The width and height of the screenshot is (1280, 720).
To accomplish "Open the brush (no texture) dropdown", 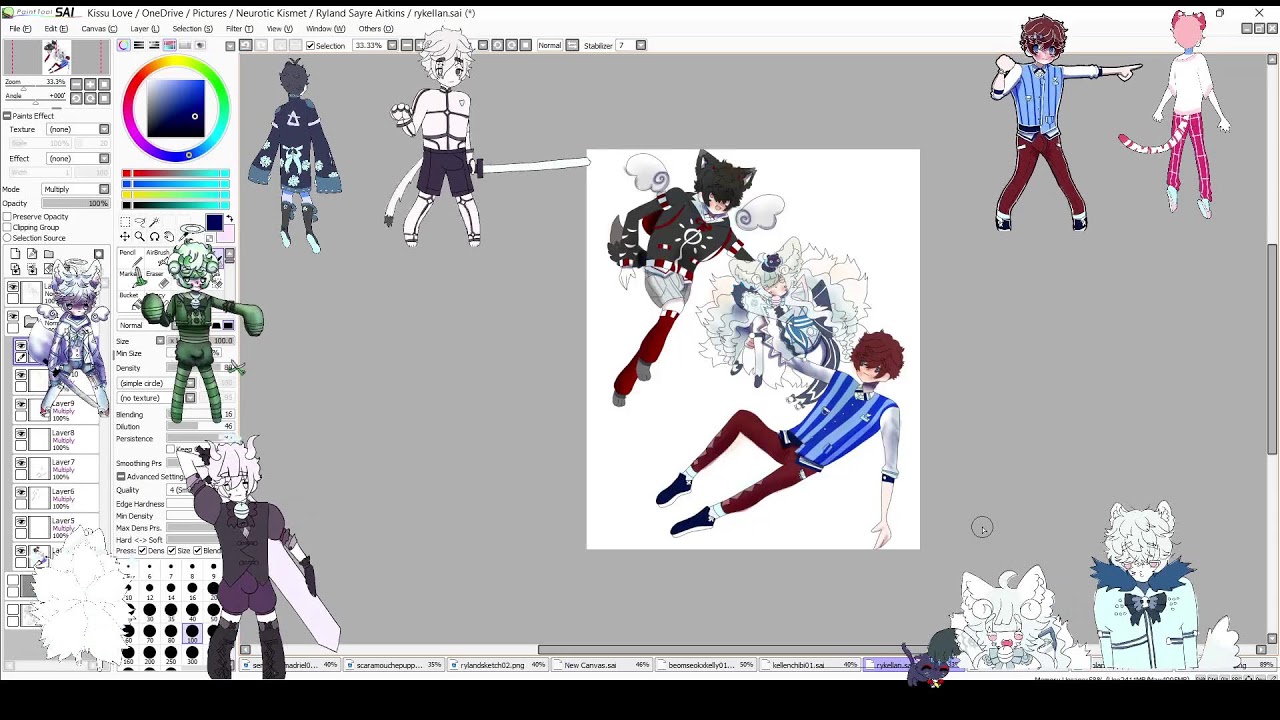I will (x=157, y=398).
